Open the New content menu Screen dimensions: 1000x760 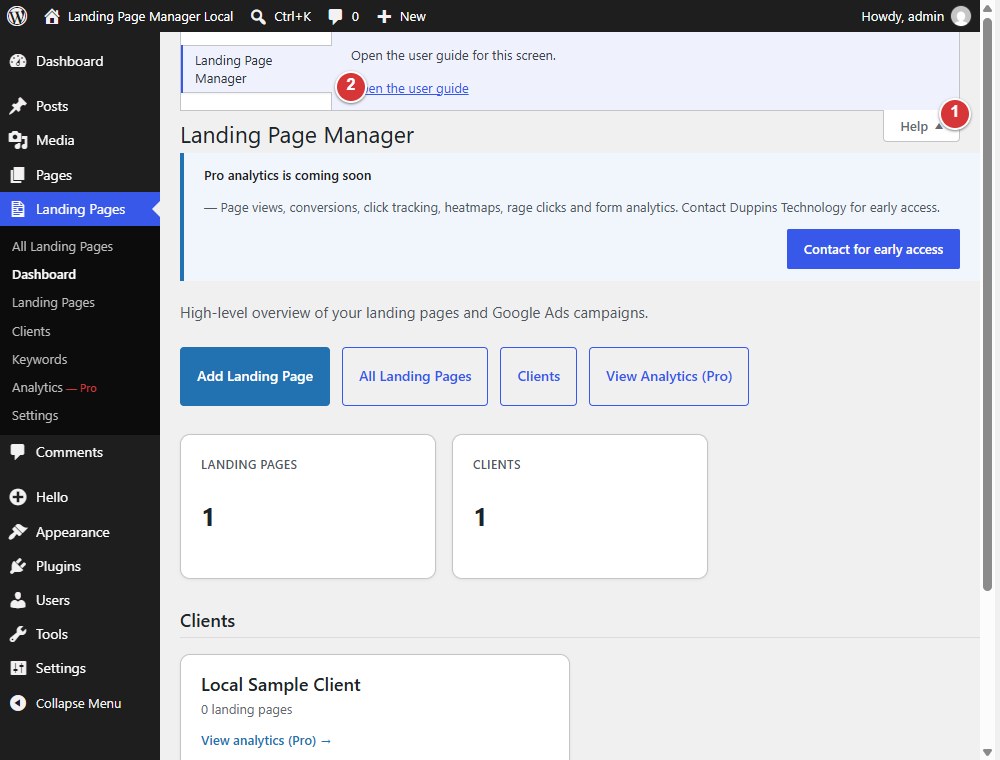[401, 17]
